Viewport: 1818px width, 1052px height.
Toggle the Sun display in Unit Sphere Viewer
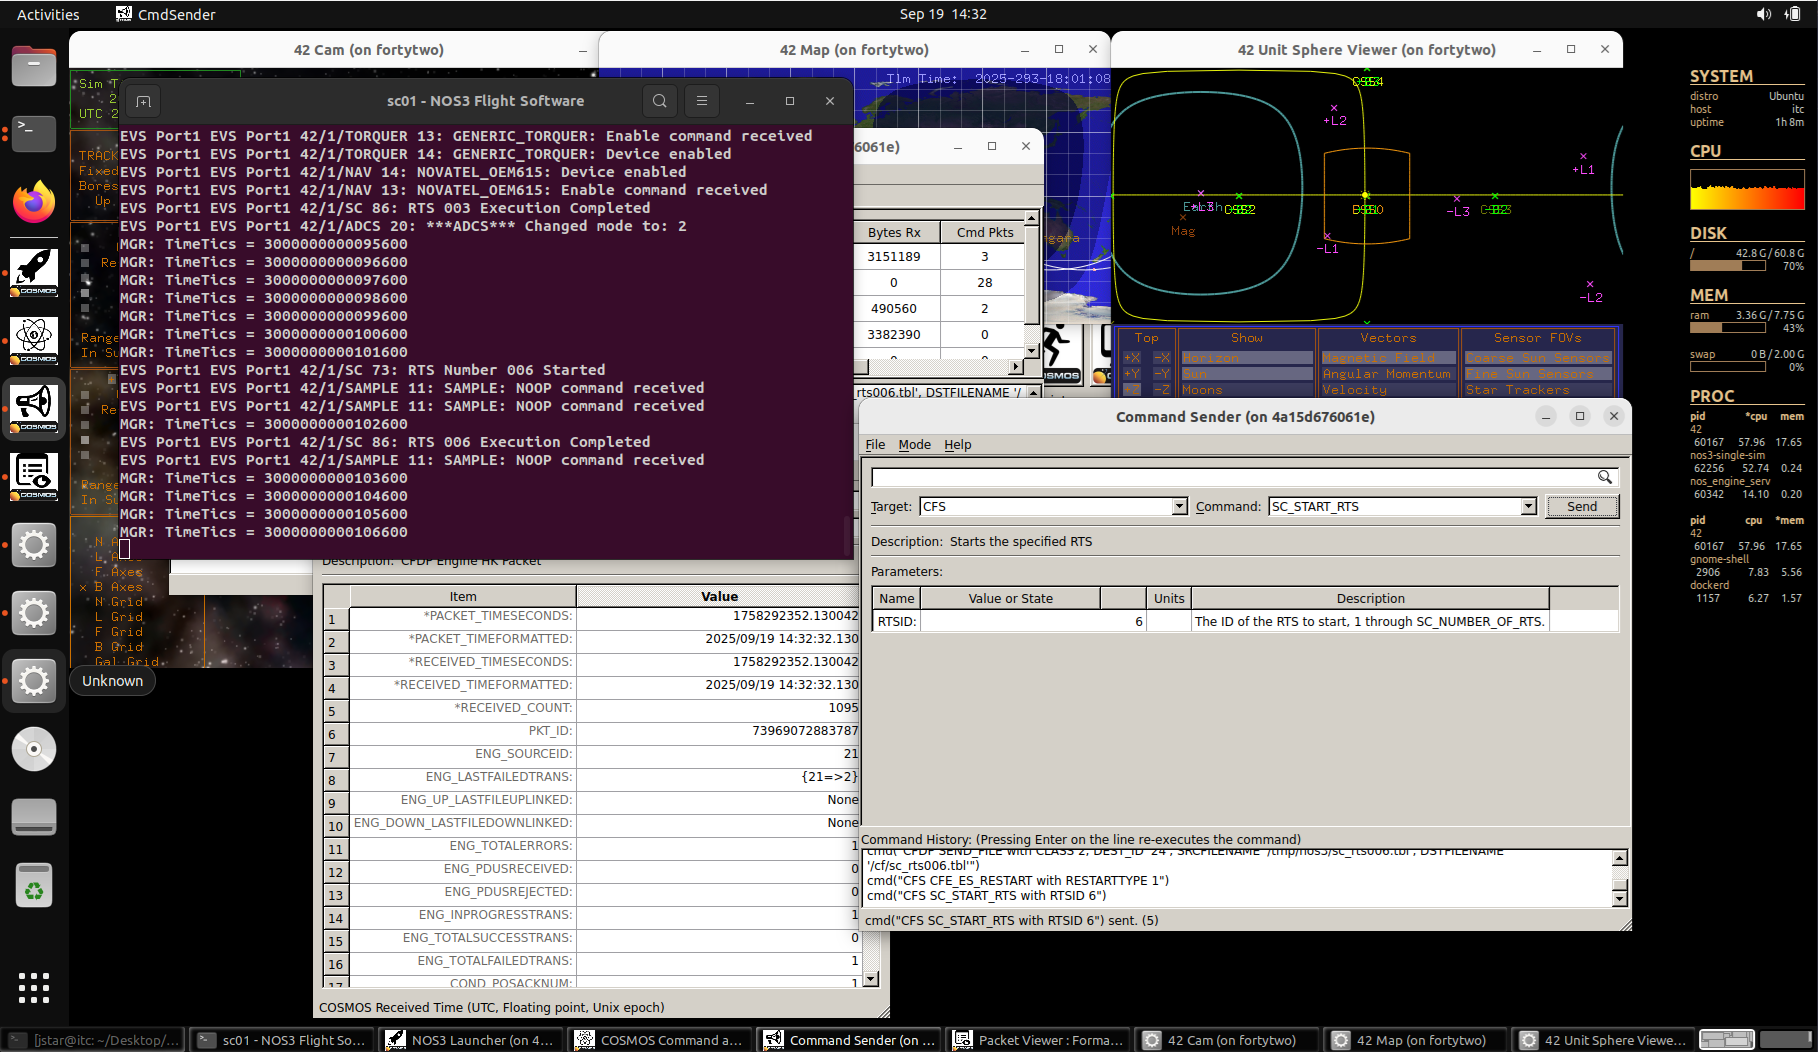click(1246, 374)
